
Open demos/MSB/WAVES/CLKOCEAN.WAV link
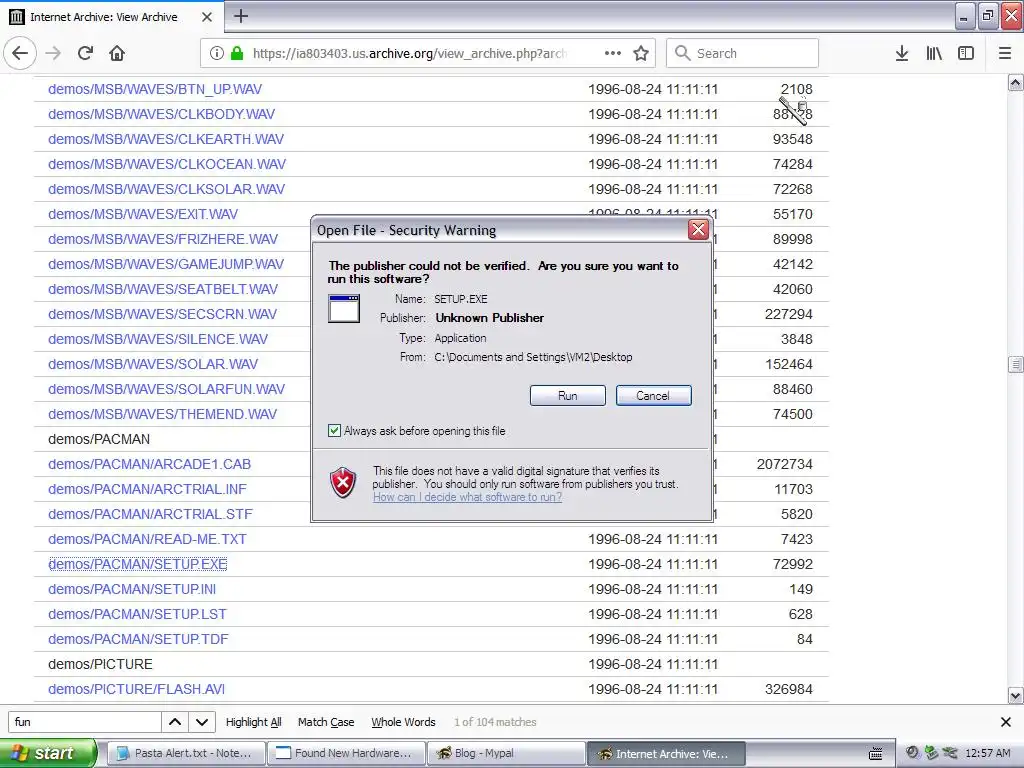[167, 164]
